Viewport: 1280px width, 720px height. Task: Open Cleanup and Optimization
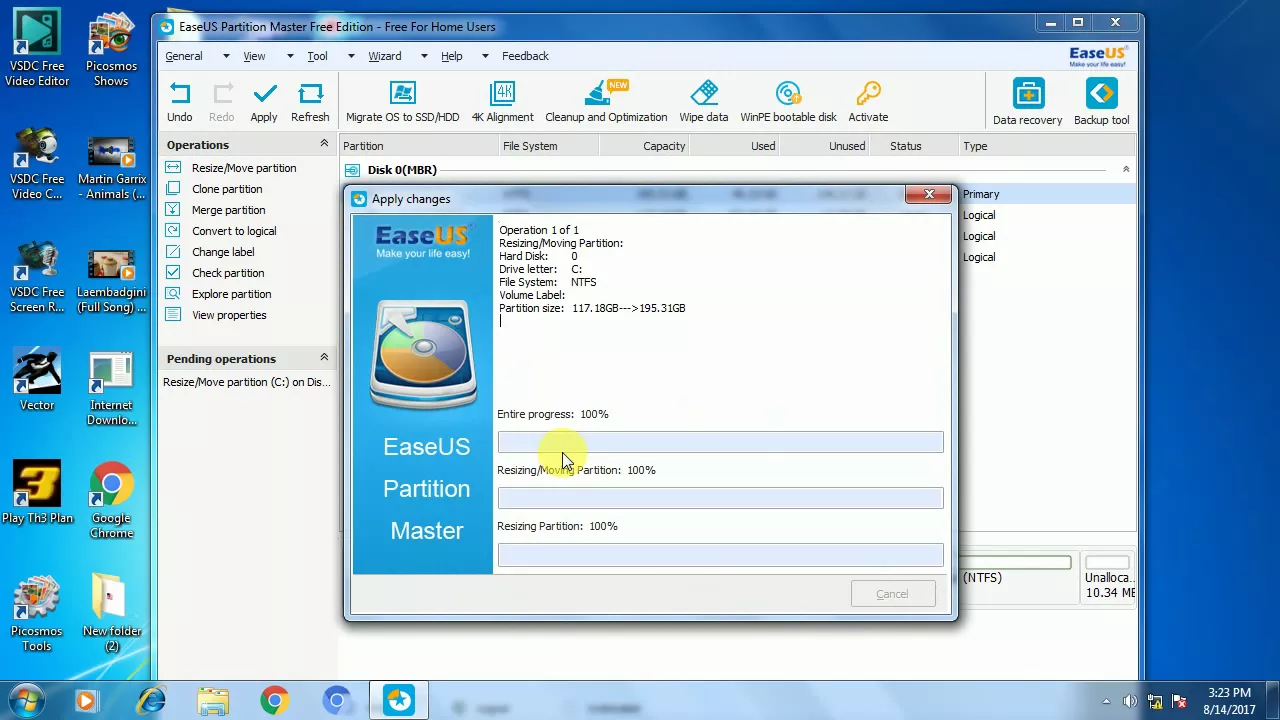pyautogui.click(x=606, y=103)
